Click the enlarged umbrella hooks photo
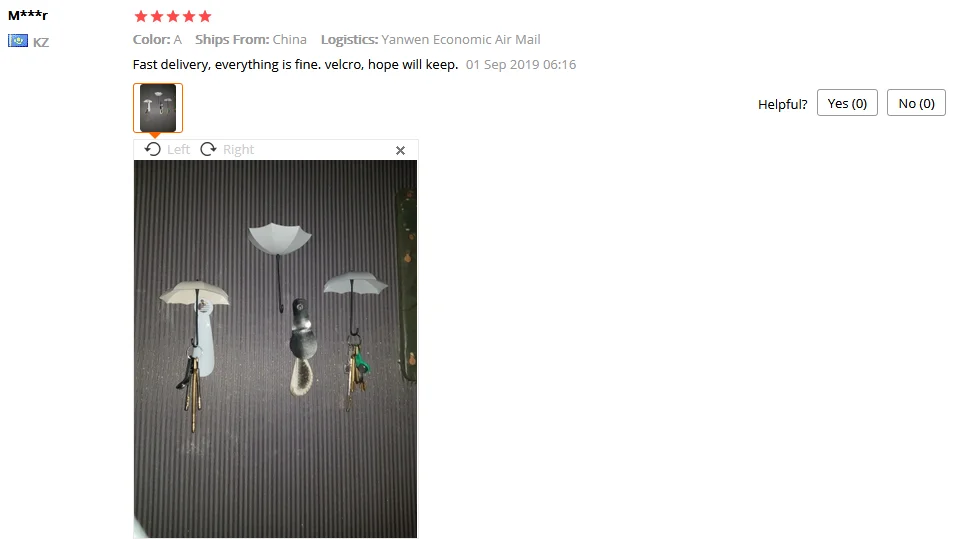This screenshot has height=539, width=953. click(275, 349)
